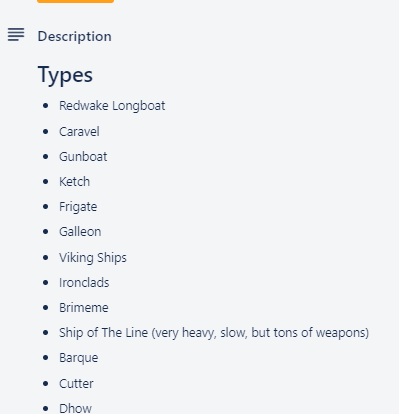
Task: Click the bullet point beside Galleon
Action: [46, 232]
